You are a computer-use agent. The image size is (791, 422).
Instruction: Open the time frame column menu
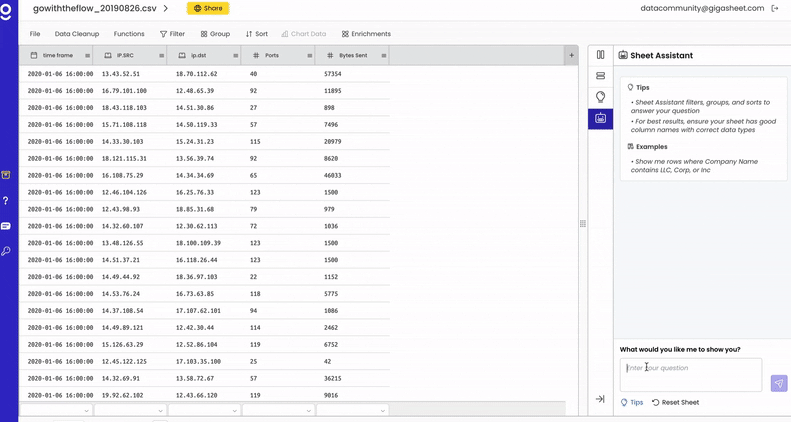[x=87, y=55]
